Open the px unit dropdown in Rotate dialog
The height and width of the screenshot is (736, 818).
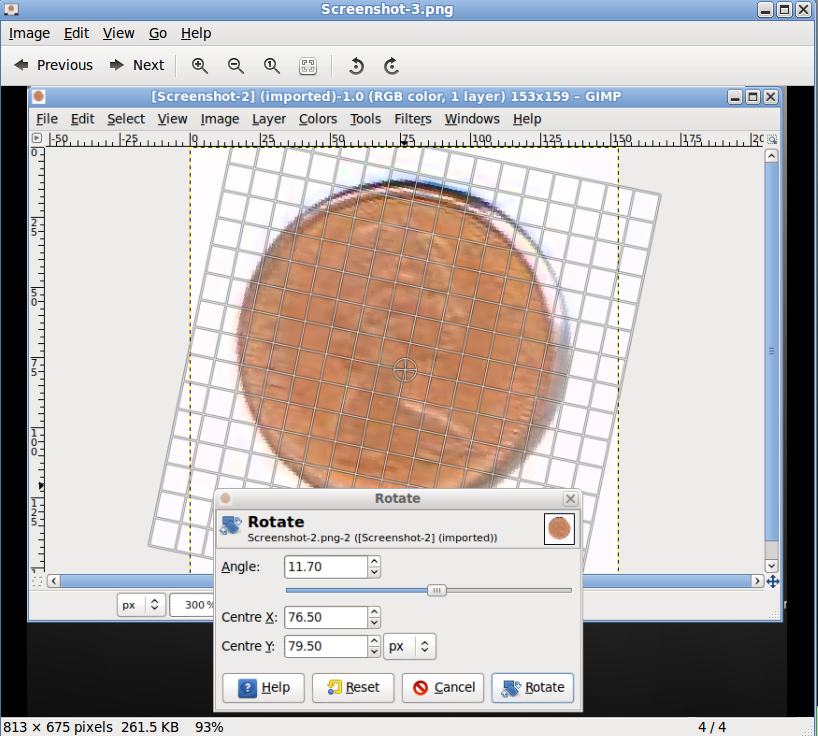click(410, 647)
